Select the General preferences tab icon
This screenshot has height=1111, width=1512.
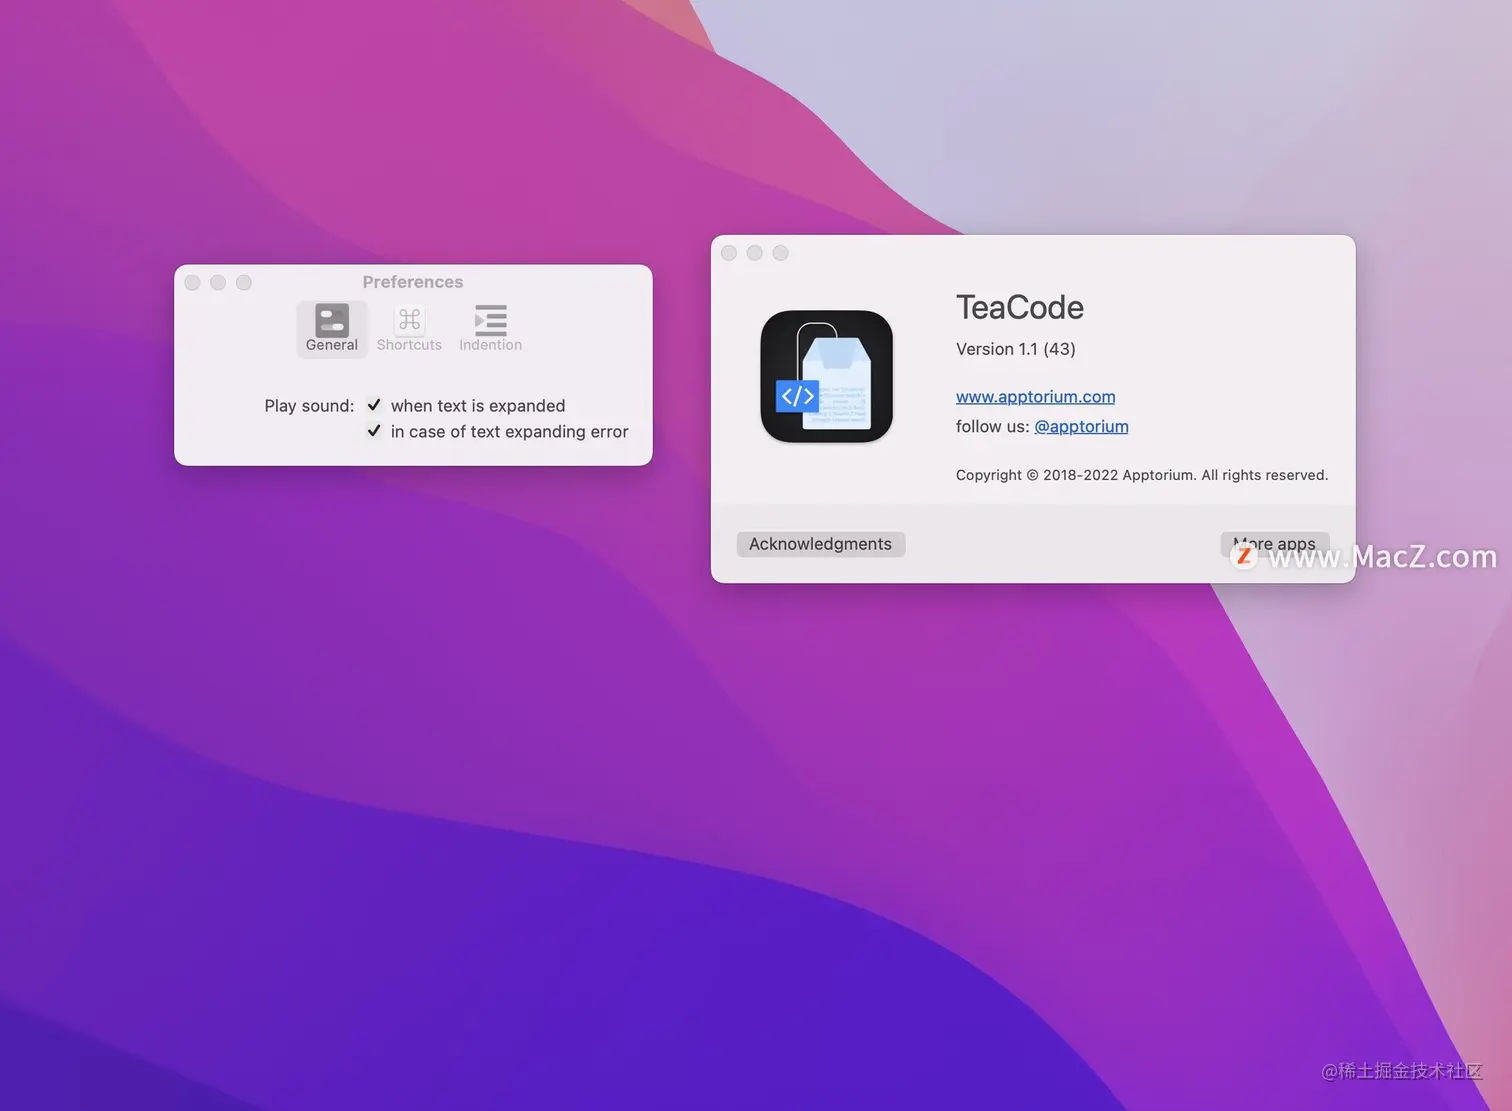(x=332, y=328)
